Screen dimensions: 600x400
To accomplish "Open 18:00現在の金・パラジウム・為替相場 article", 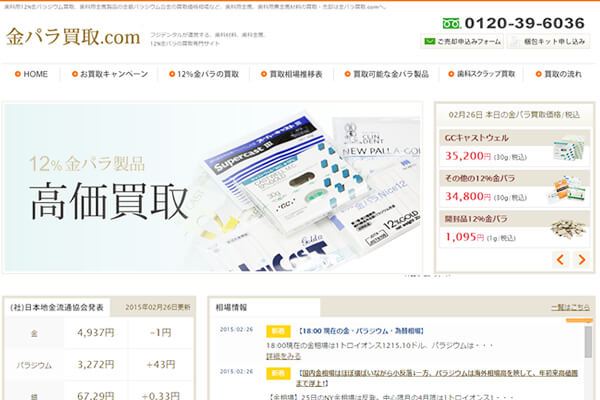I will pos(360,331).
